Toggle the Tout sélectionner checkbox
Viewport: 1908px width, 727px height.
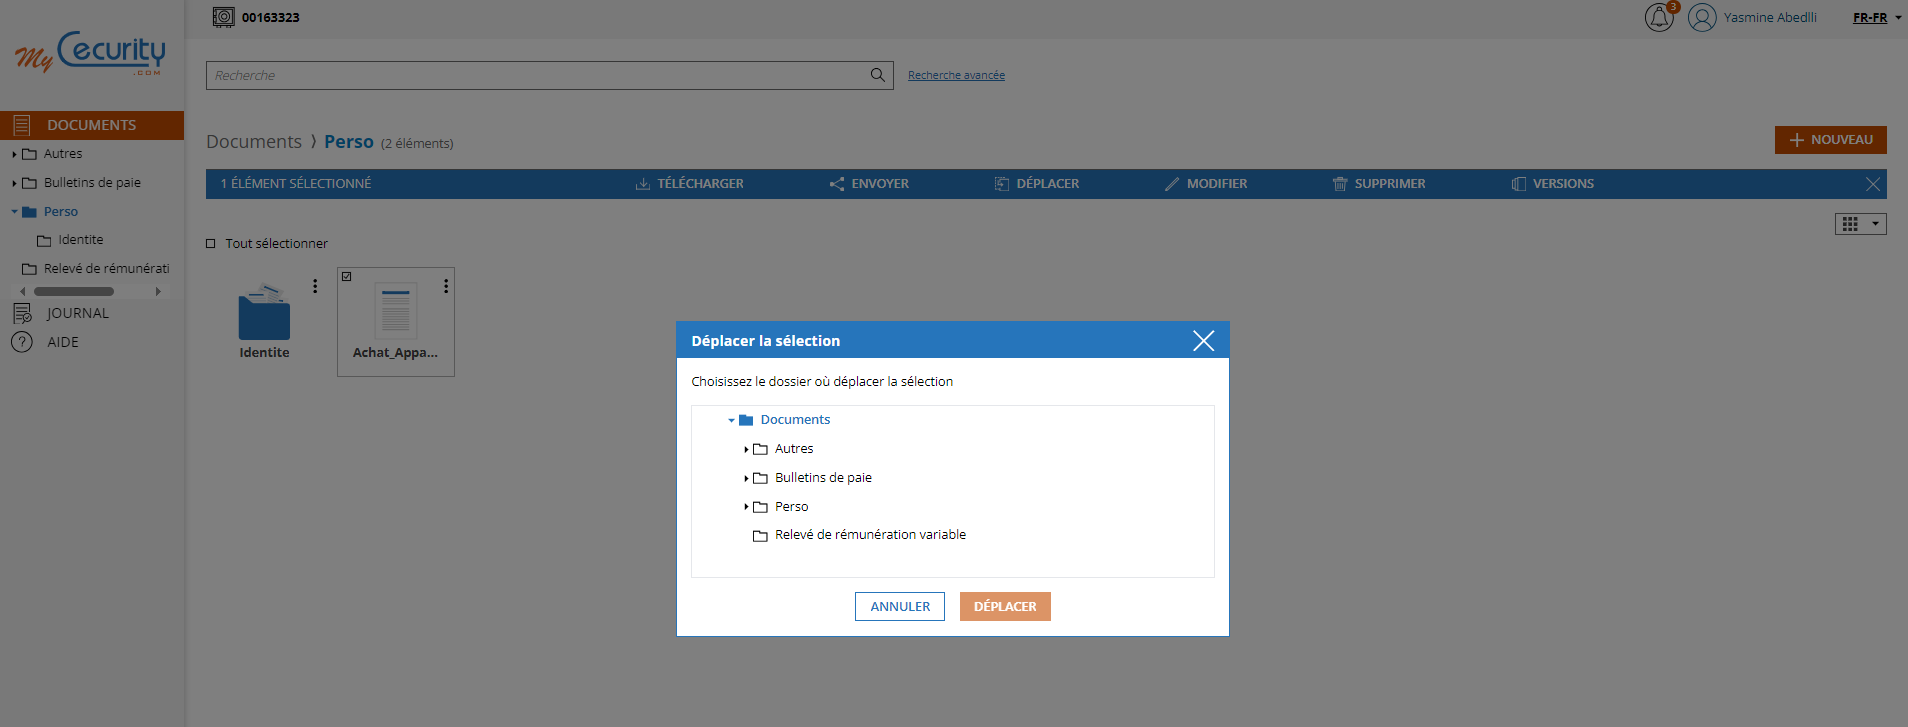click(x=211, y=244)
